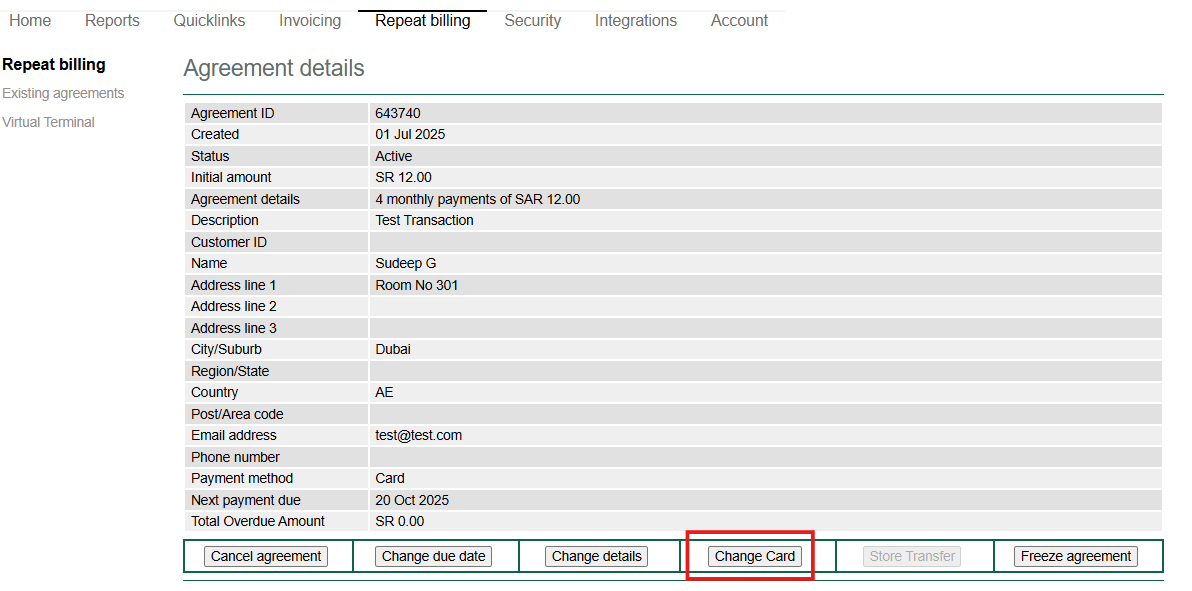Click the Status row label
This screenshot has height=591, width=1192.
coord(210,156)
